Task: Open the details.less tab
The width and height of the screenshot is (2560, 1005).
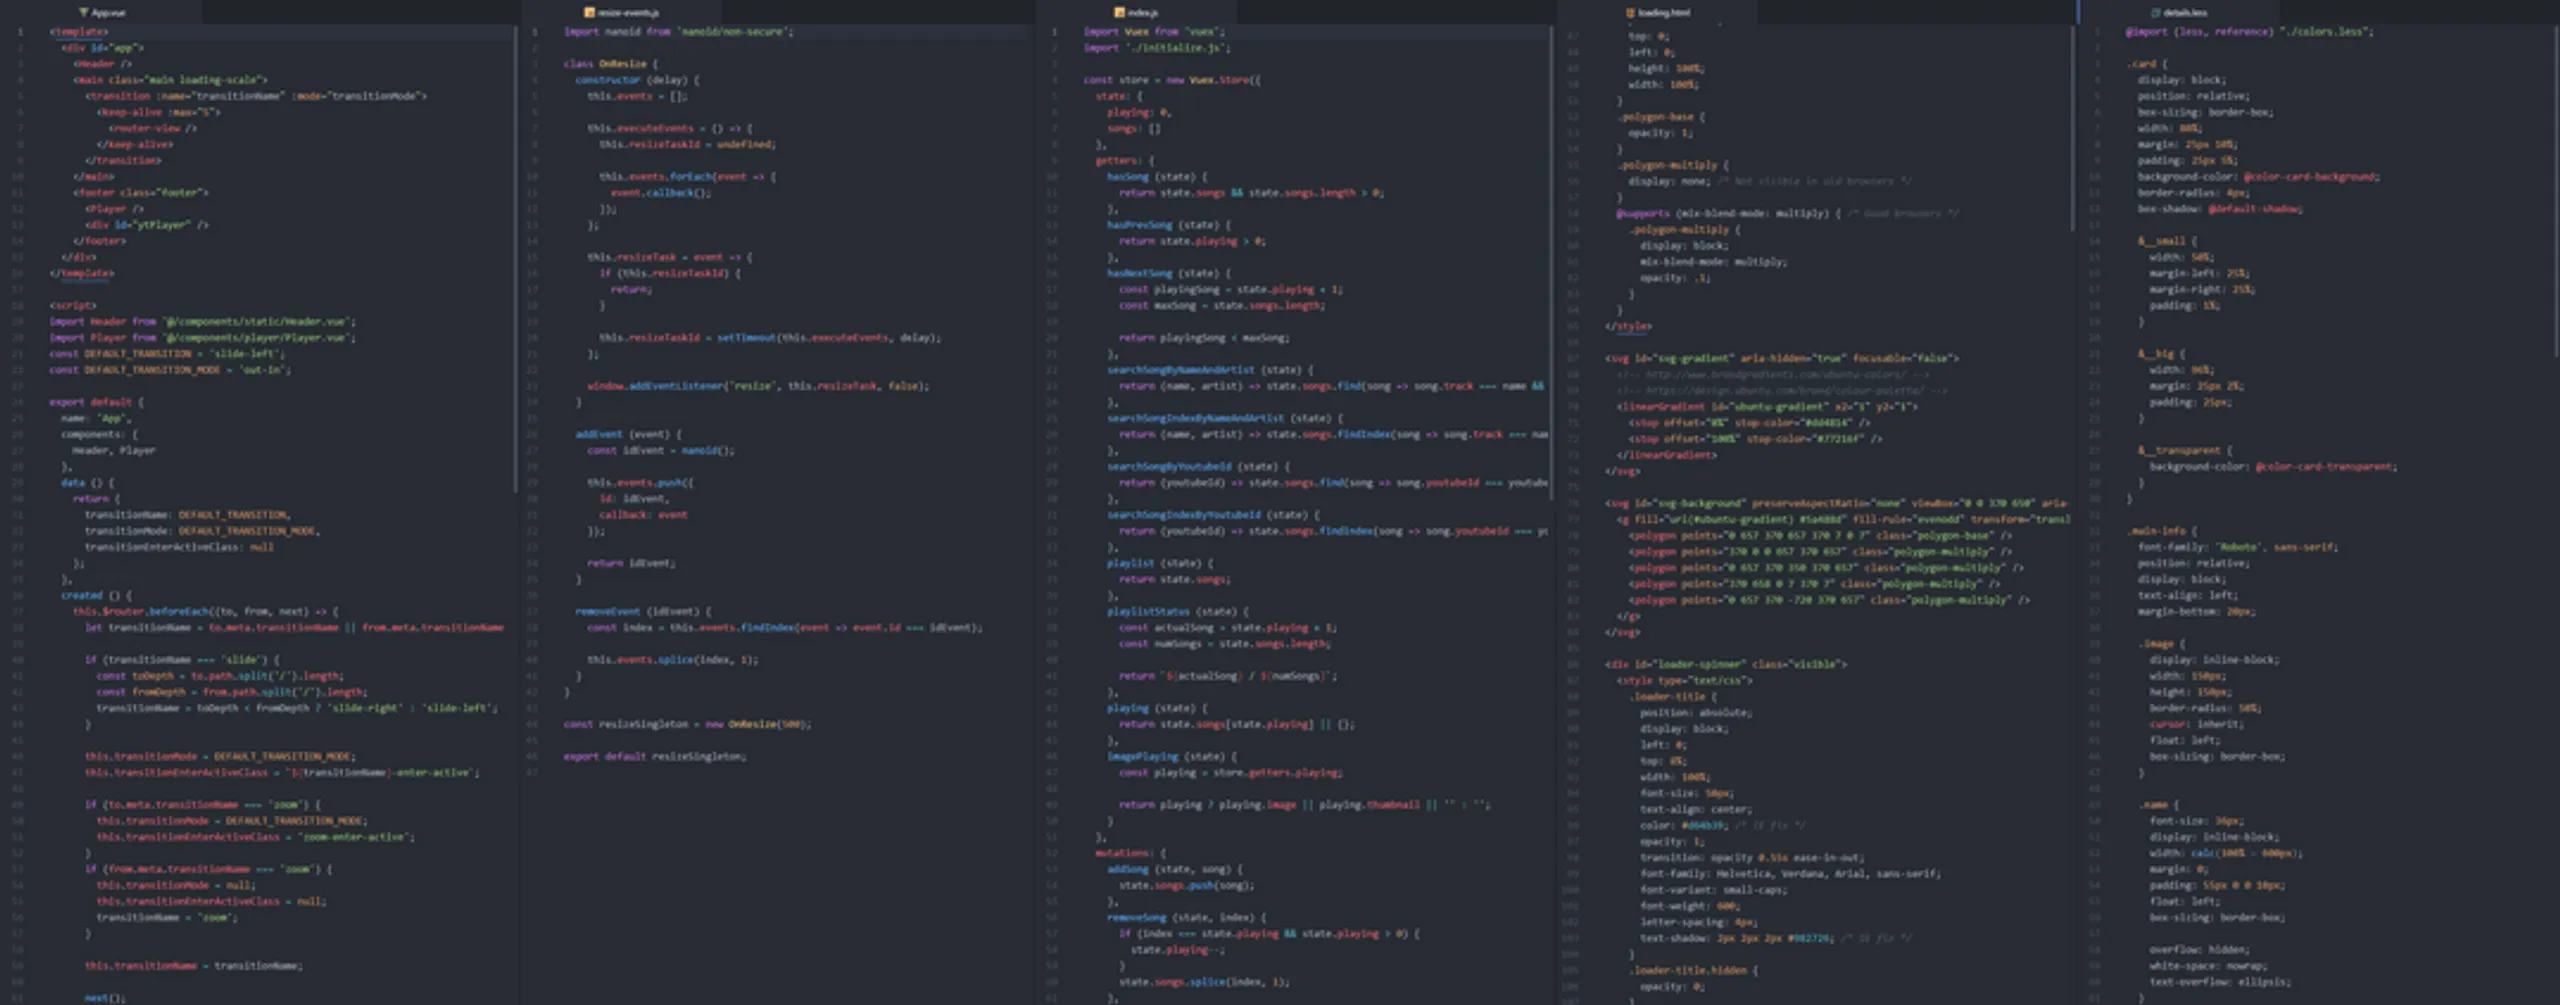Action: pos(2185,13)
